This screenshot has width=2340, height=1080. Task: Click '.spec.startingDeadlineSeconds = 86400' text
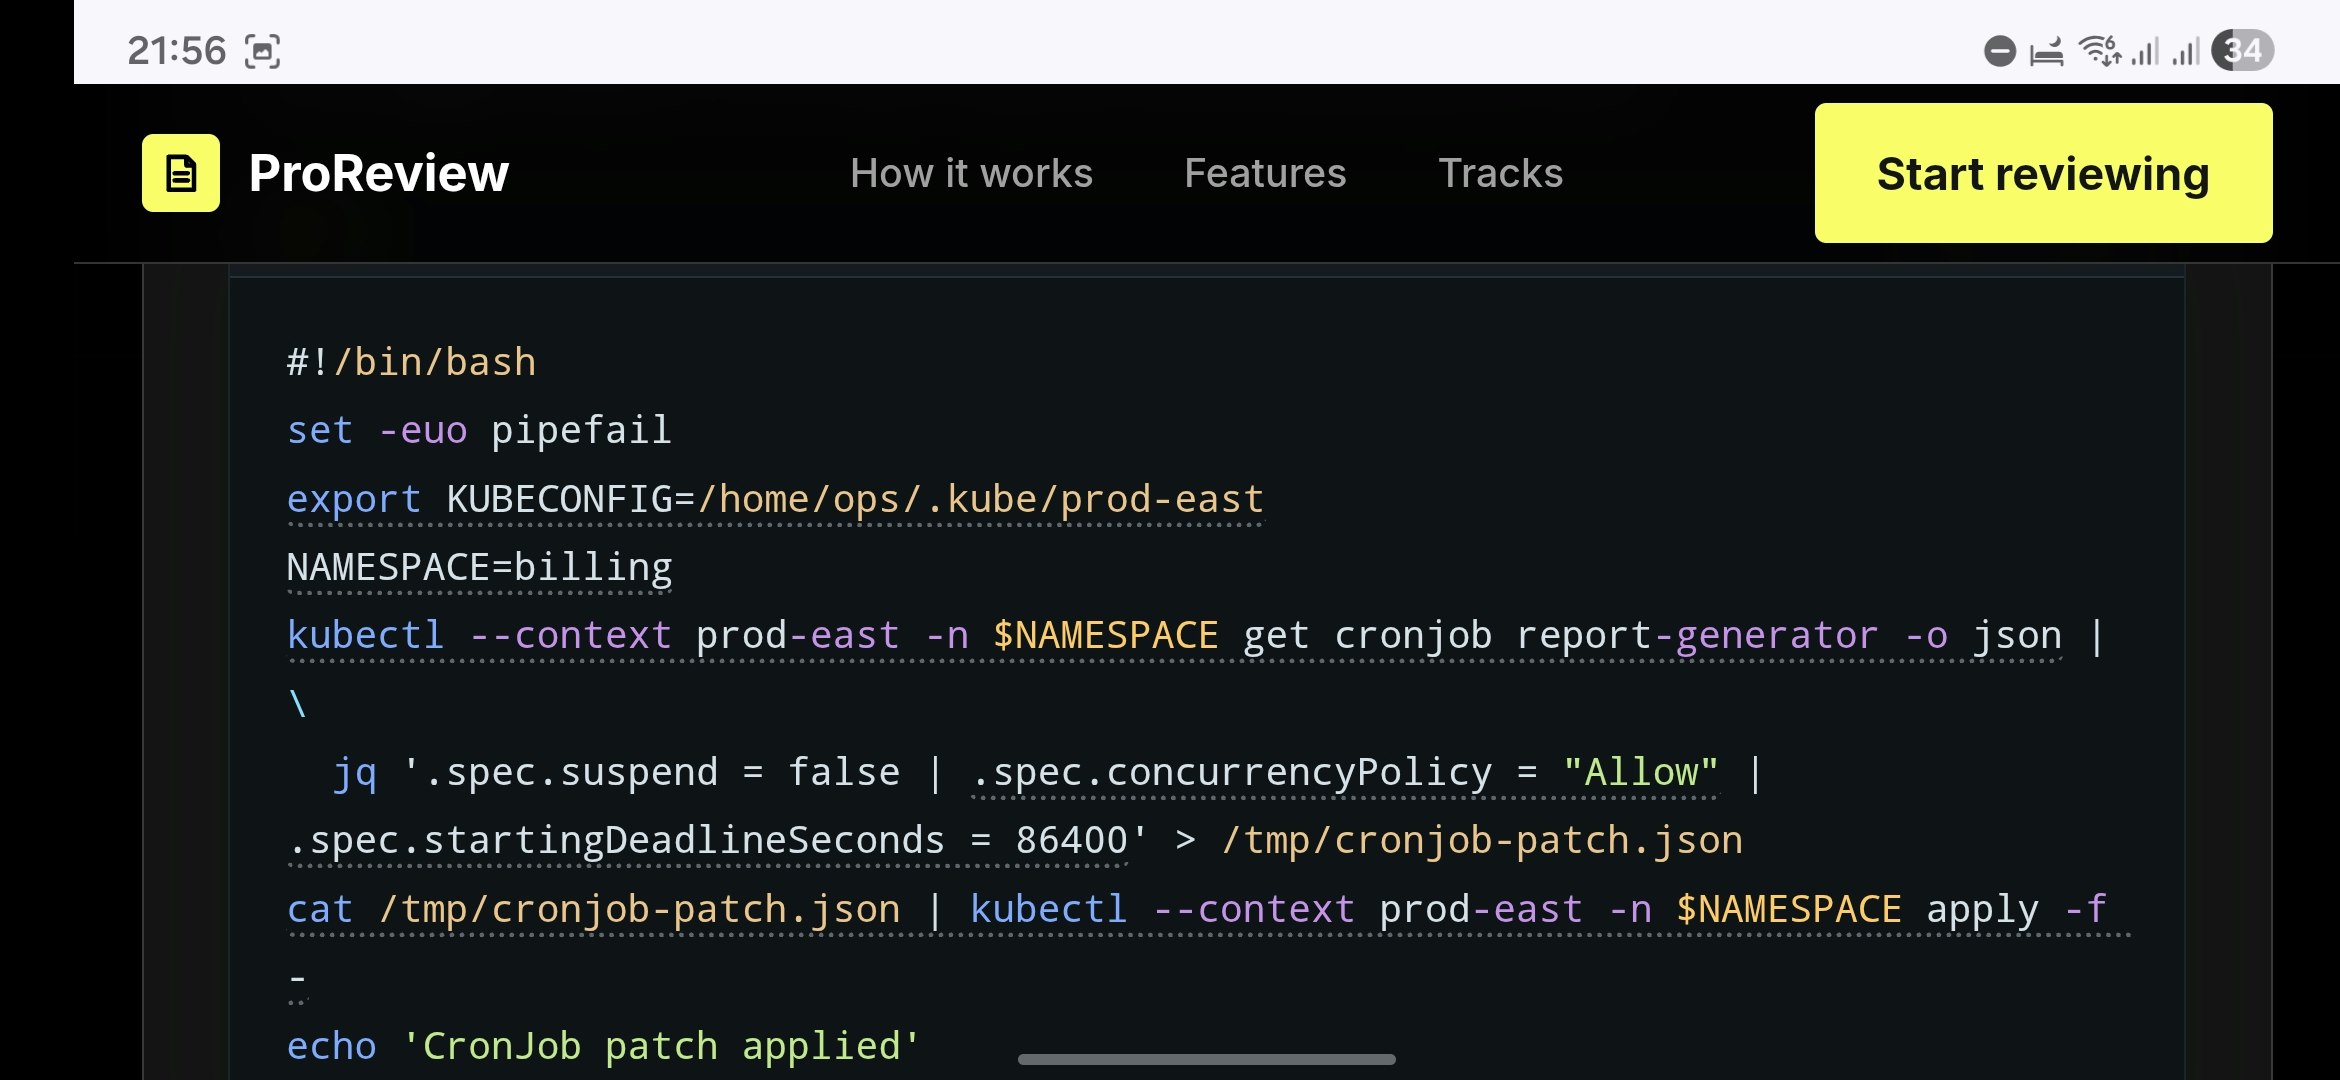point(707,840)
